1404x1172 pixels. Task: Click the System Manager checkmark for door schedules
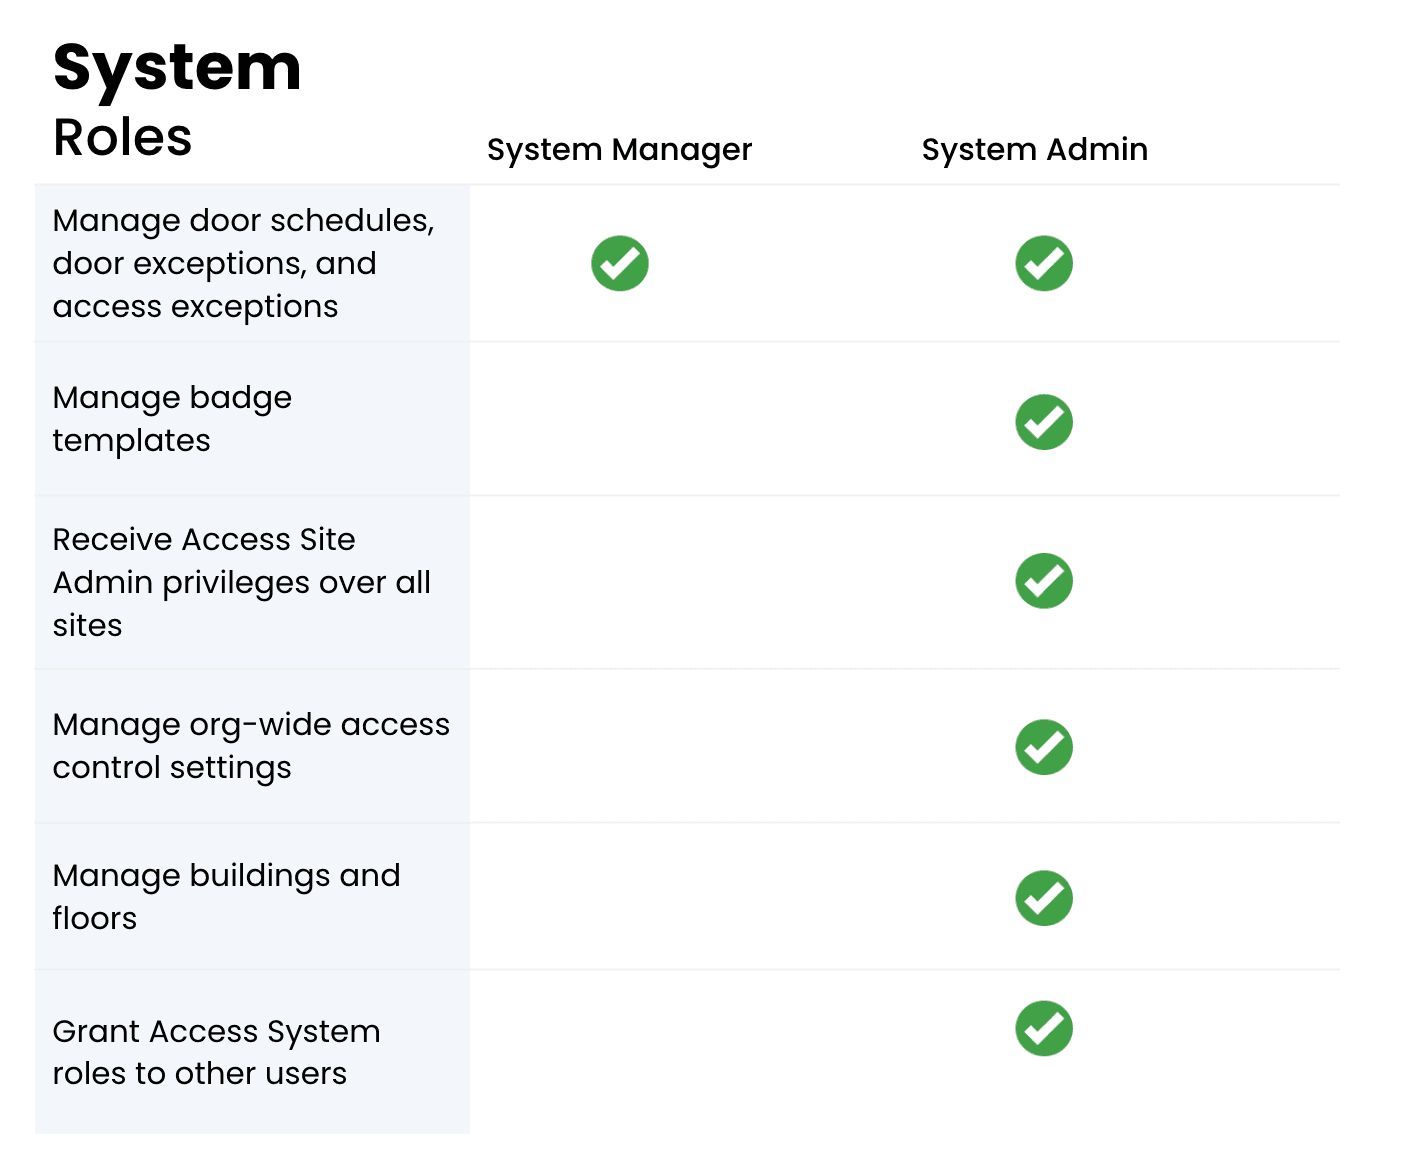[x=619, y=263]
